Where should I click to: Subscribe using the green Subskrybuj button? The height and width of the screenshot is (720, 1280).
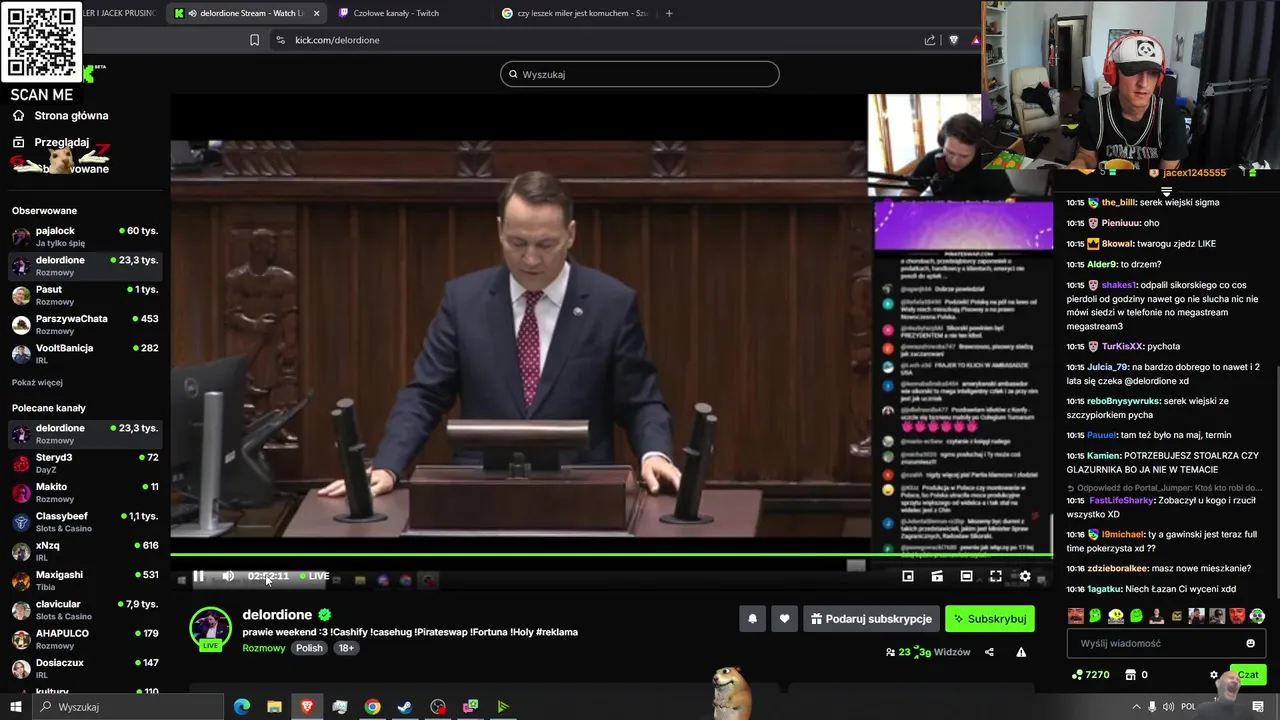990,619
